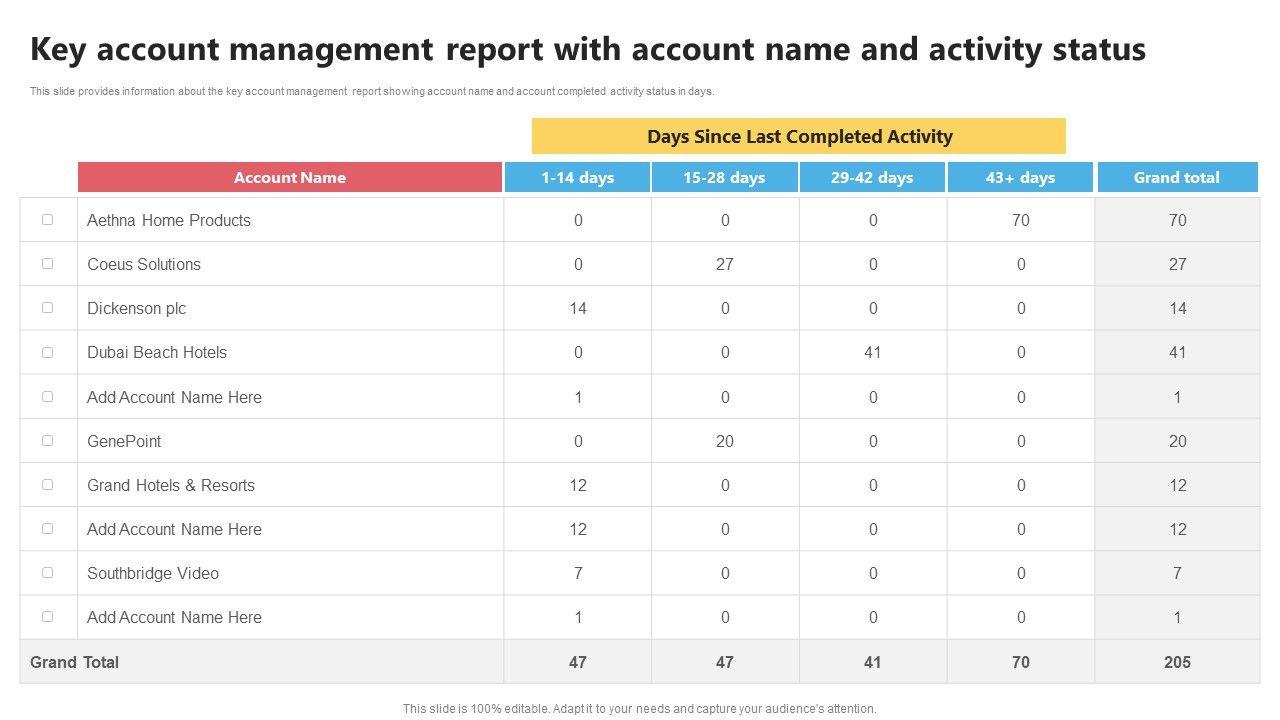Viewport: 1280px width, 720px height.
Task: Select the 15-28 days column header
Action: 724,178
